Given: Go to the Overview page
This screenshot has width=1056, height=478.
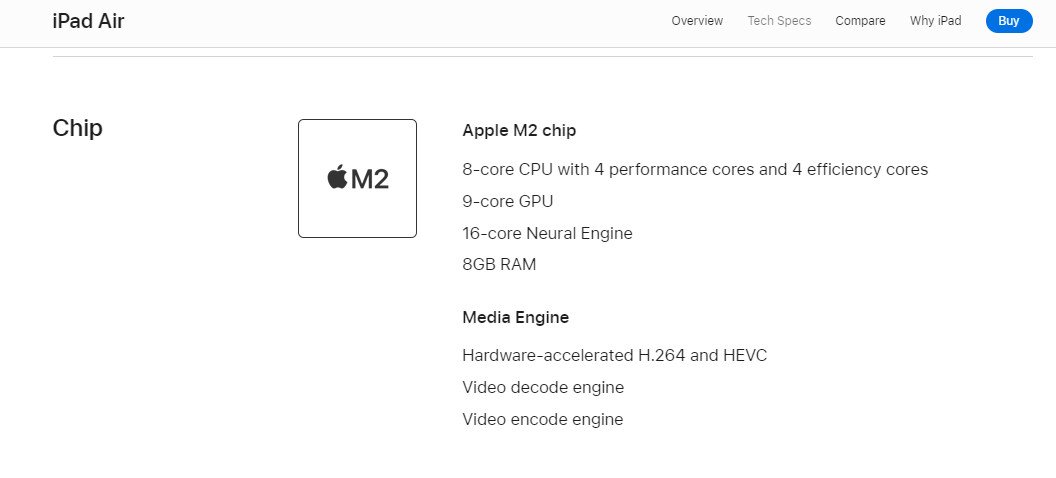Looking at the screenshot, I should point(697,21).
